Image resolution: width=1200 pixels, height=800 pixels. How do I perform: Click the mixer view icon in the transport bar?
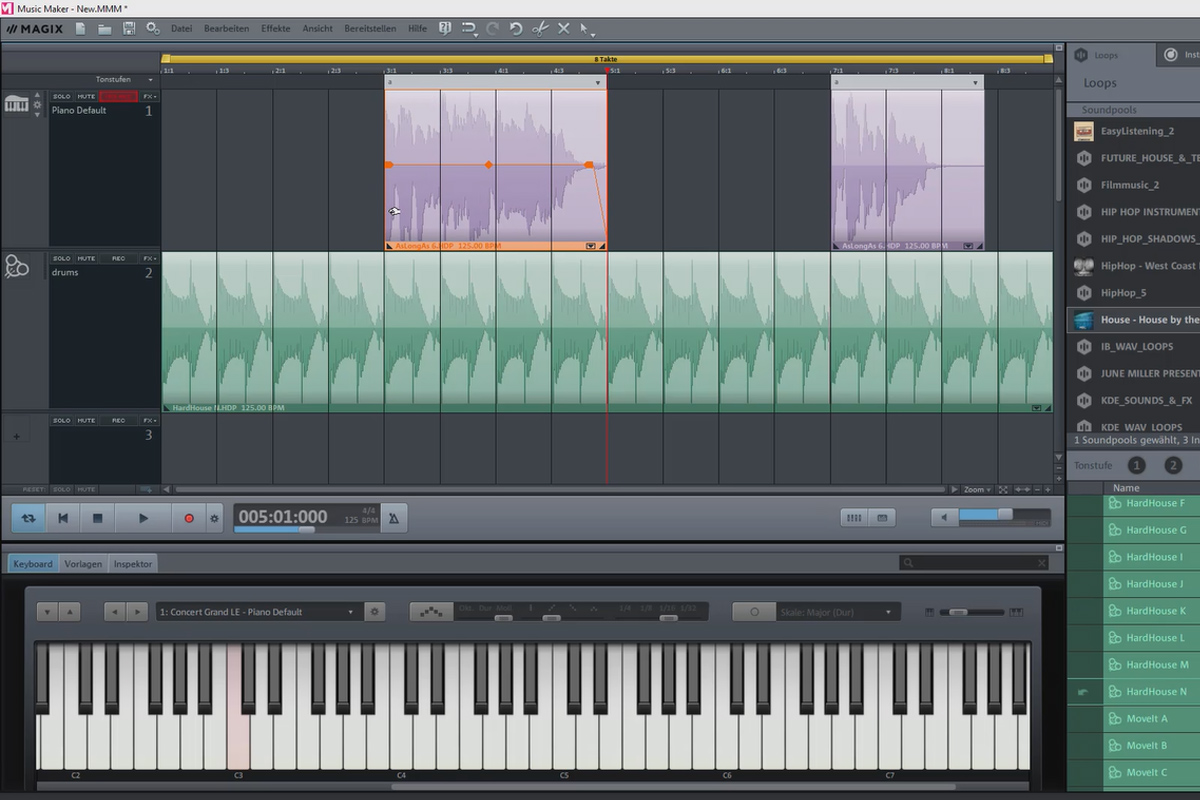click(854, 517)
